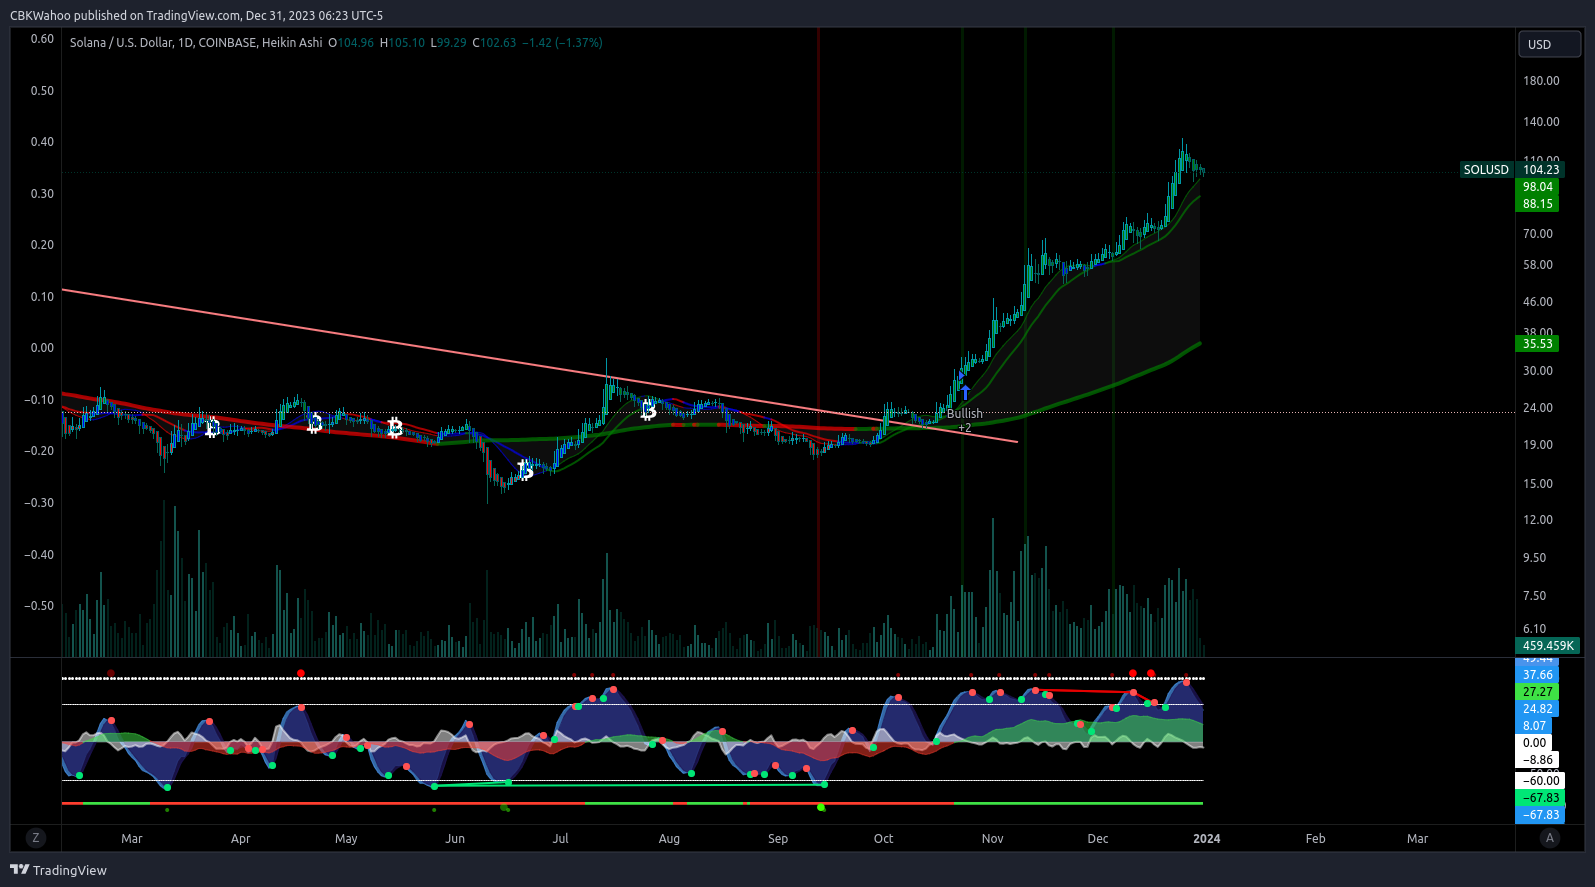Click the -0.50 label on left scale
Viewport: 1595px width, 887px height.
[x=39, y=606]
